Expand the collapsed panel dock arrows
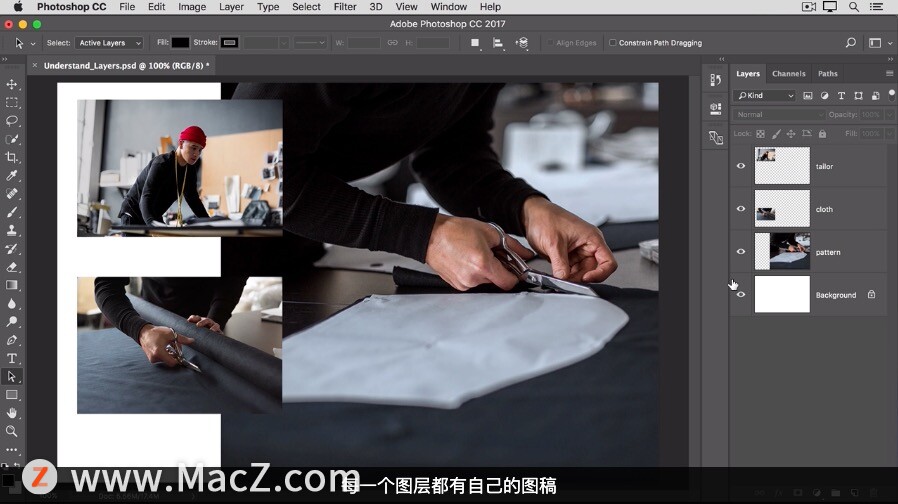 click(x=722, y=59)
